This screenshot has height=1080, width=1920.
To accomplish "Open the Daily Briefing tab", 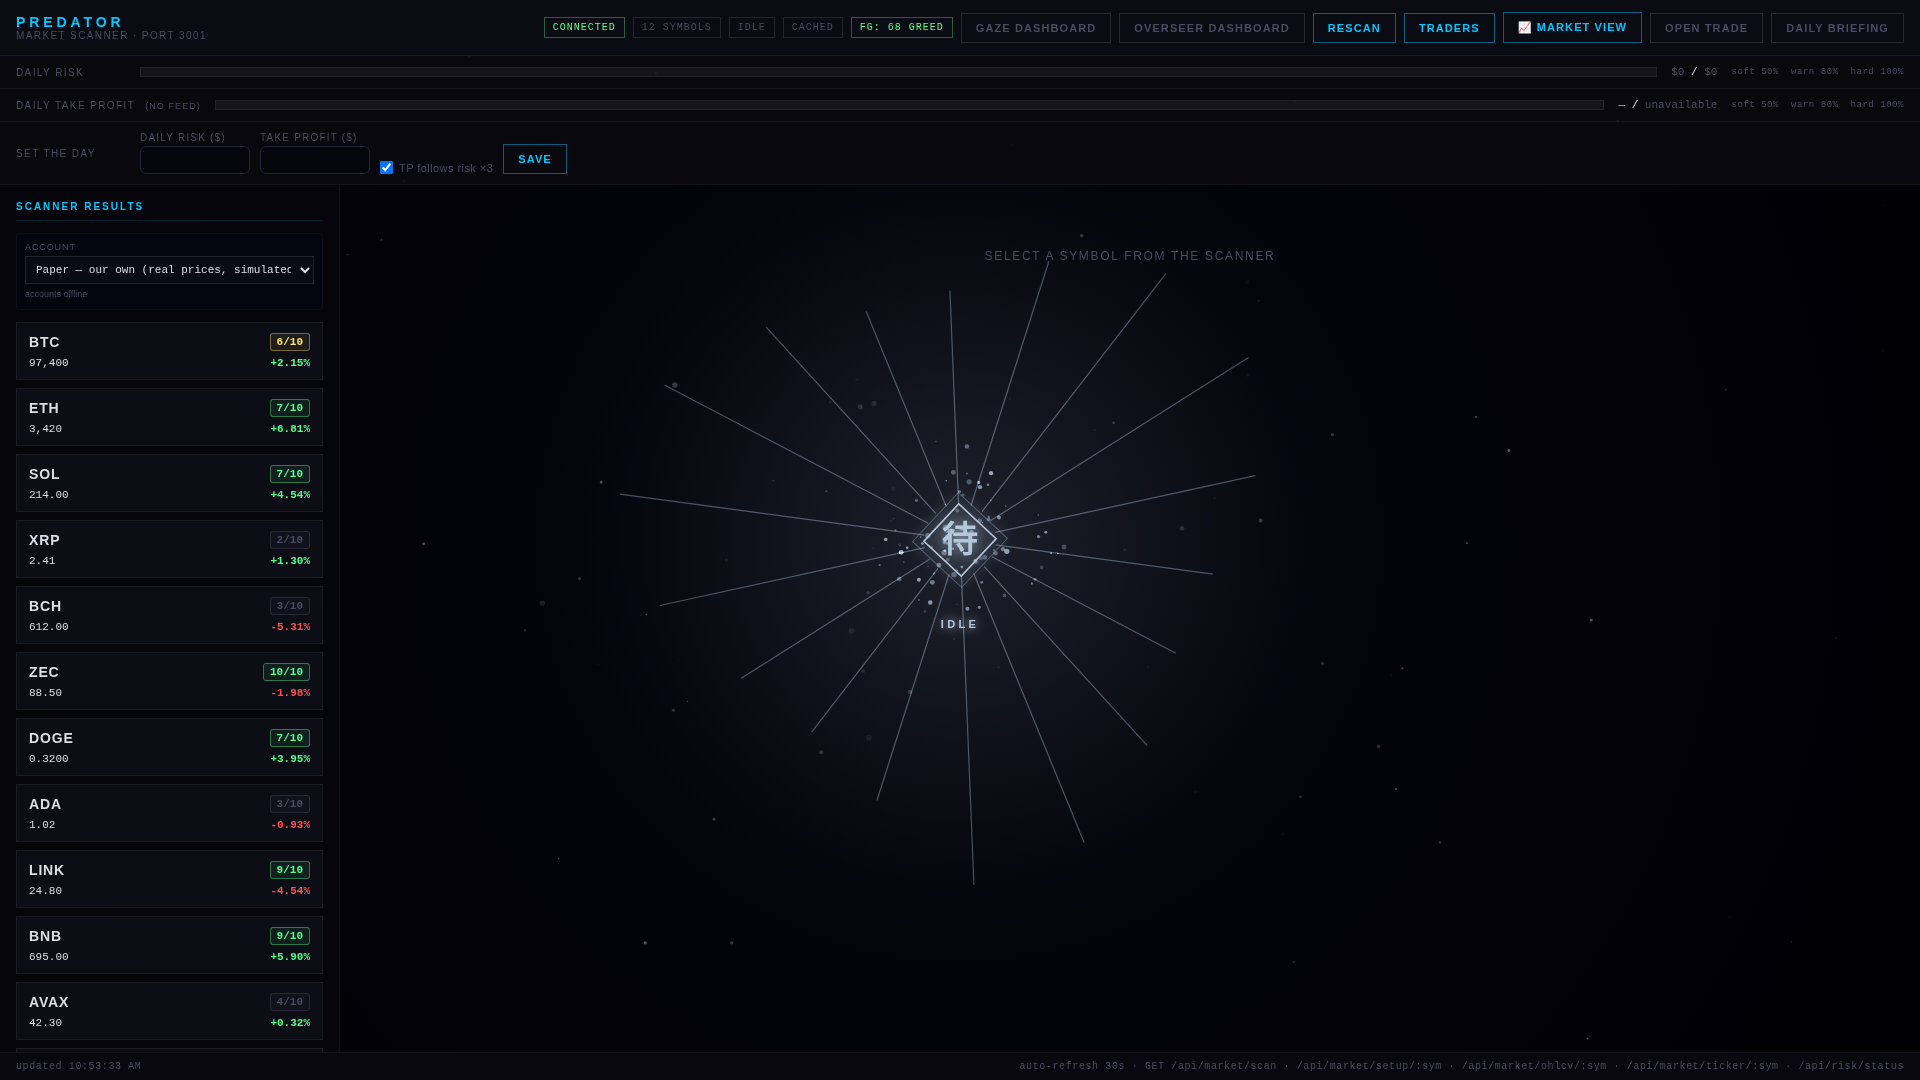I will point(1837,28).
